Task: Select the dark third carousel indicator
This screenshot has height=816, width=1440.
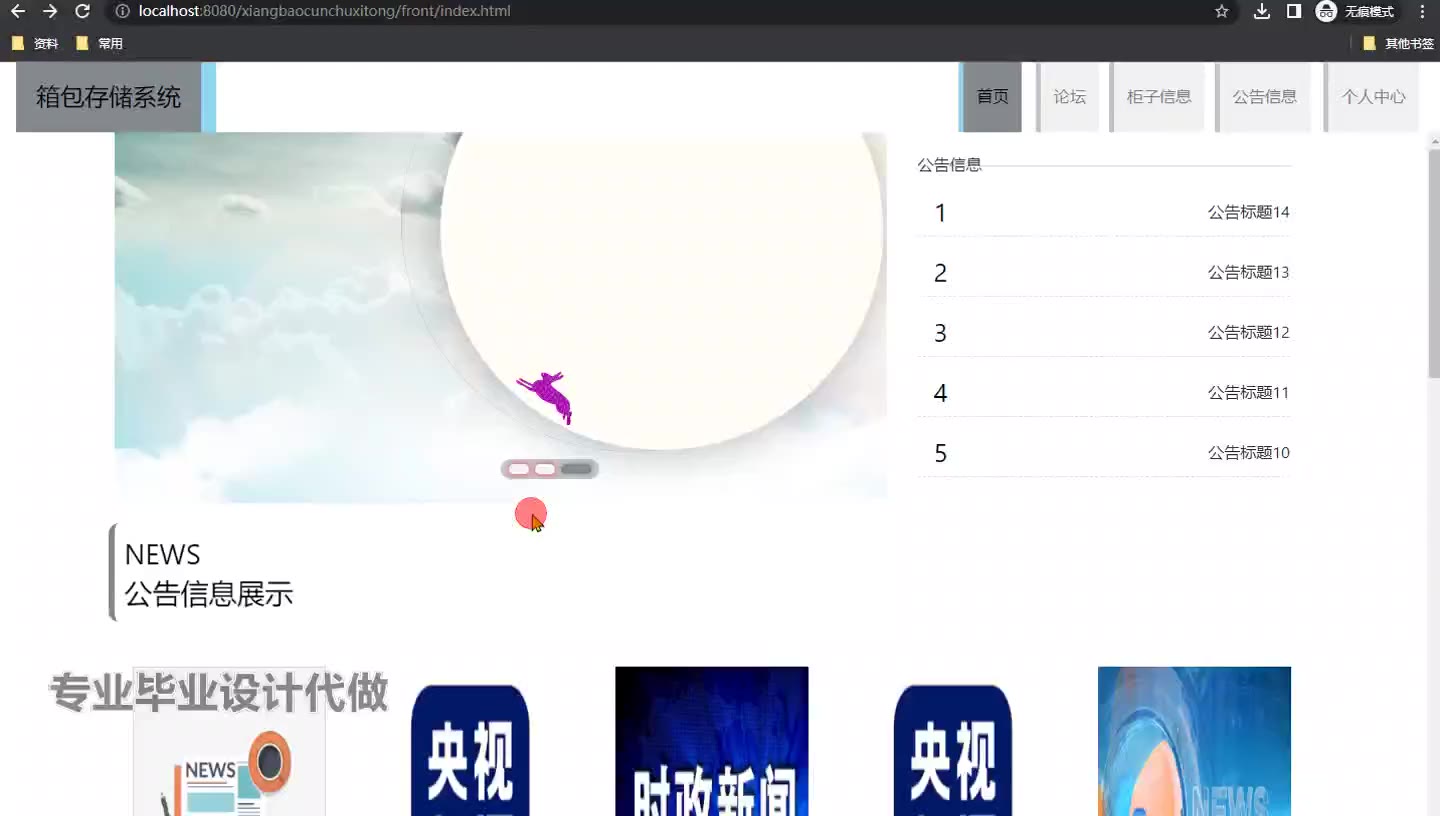Action: [x=576, y=469]
